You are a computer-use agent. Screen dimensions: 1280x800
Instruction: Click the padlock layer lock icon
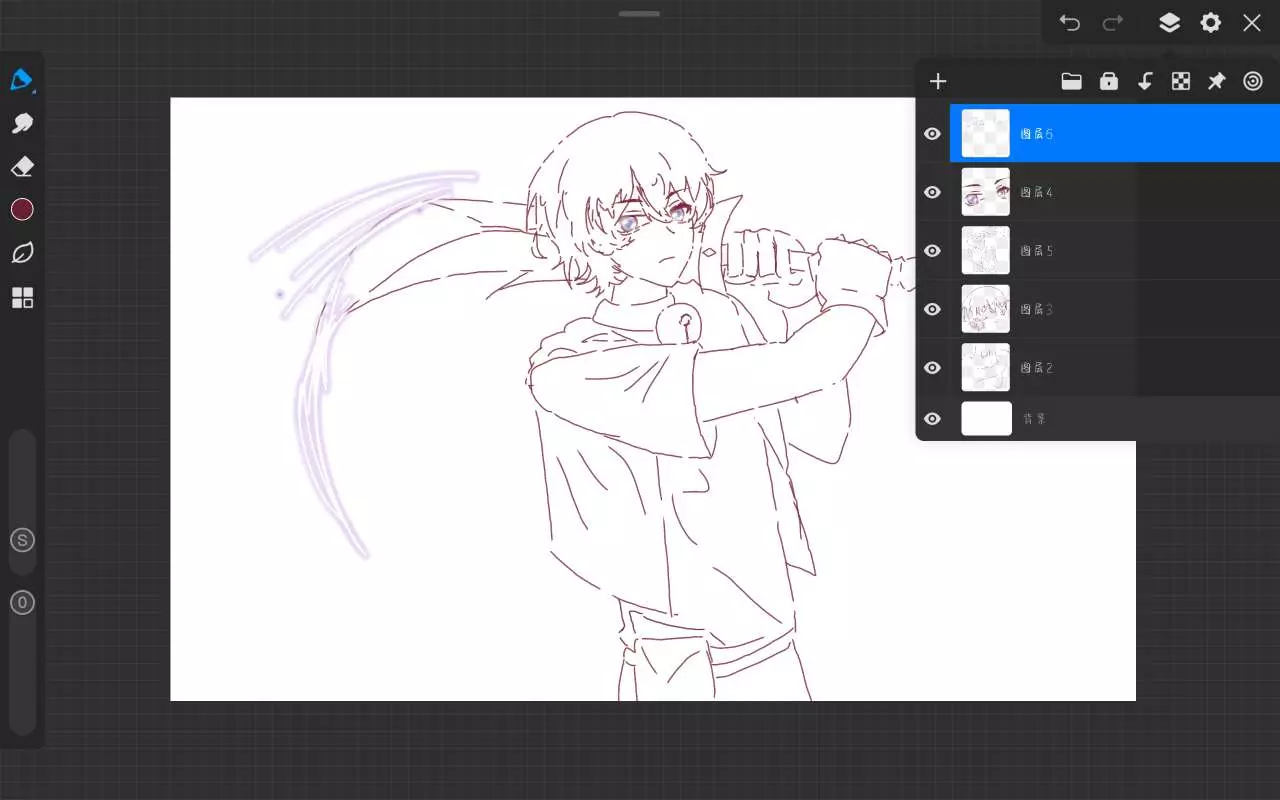click(1109, 81)
